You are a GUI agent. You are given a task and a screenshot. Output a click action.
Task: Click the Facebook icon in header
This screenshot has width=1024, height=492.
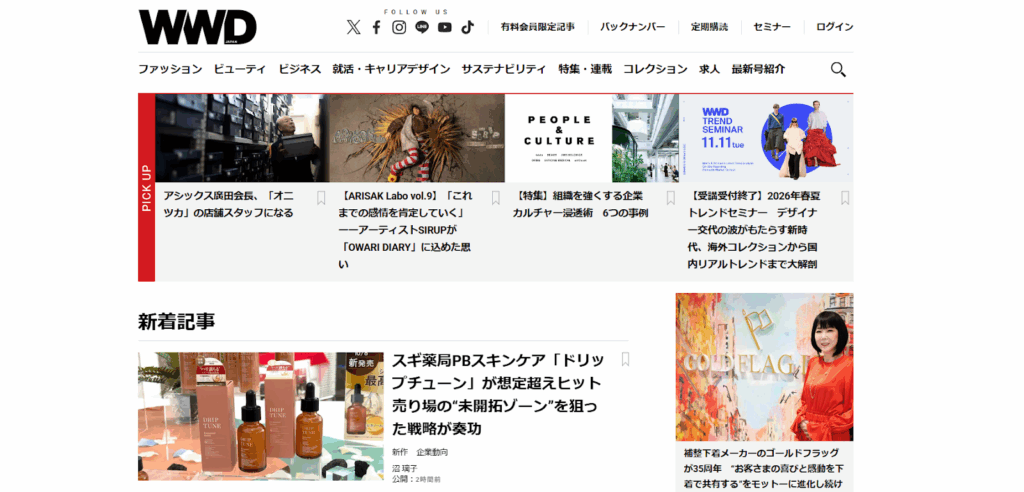(376, 27)
